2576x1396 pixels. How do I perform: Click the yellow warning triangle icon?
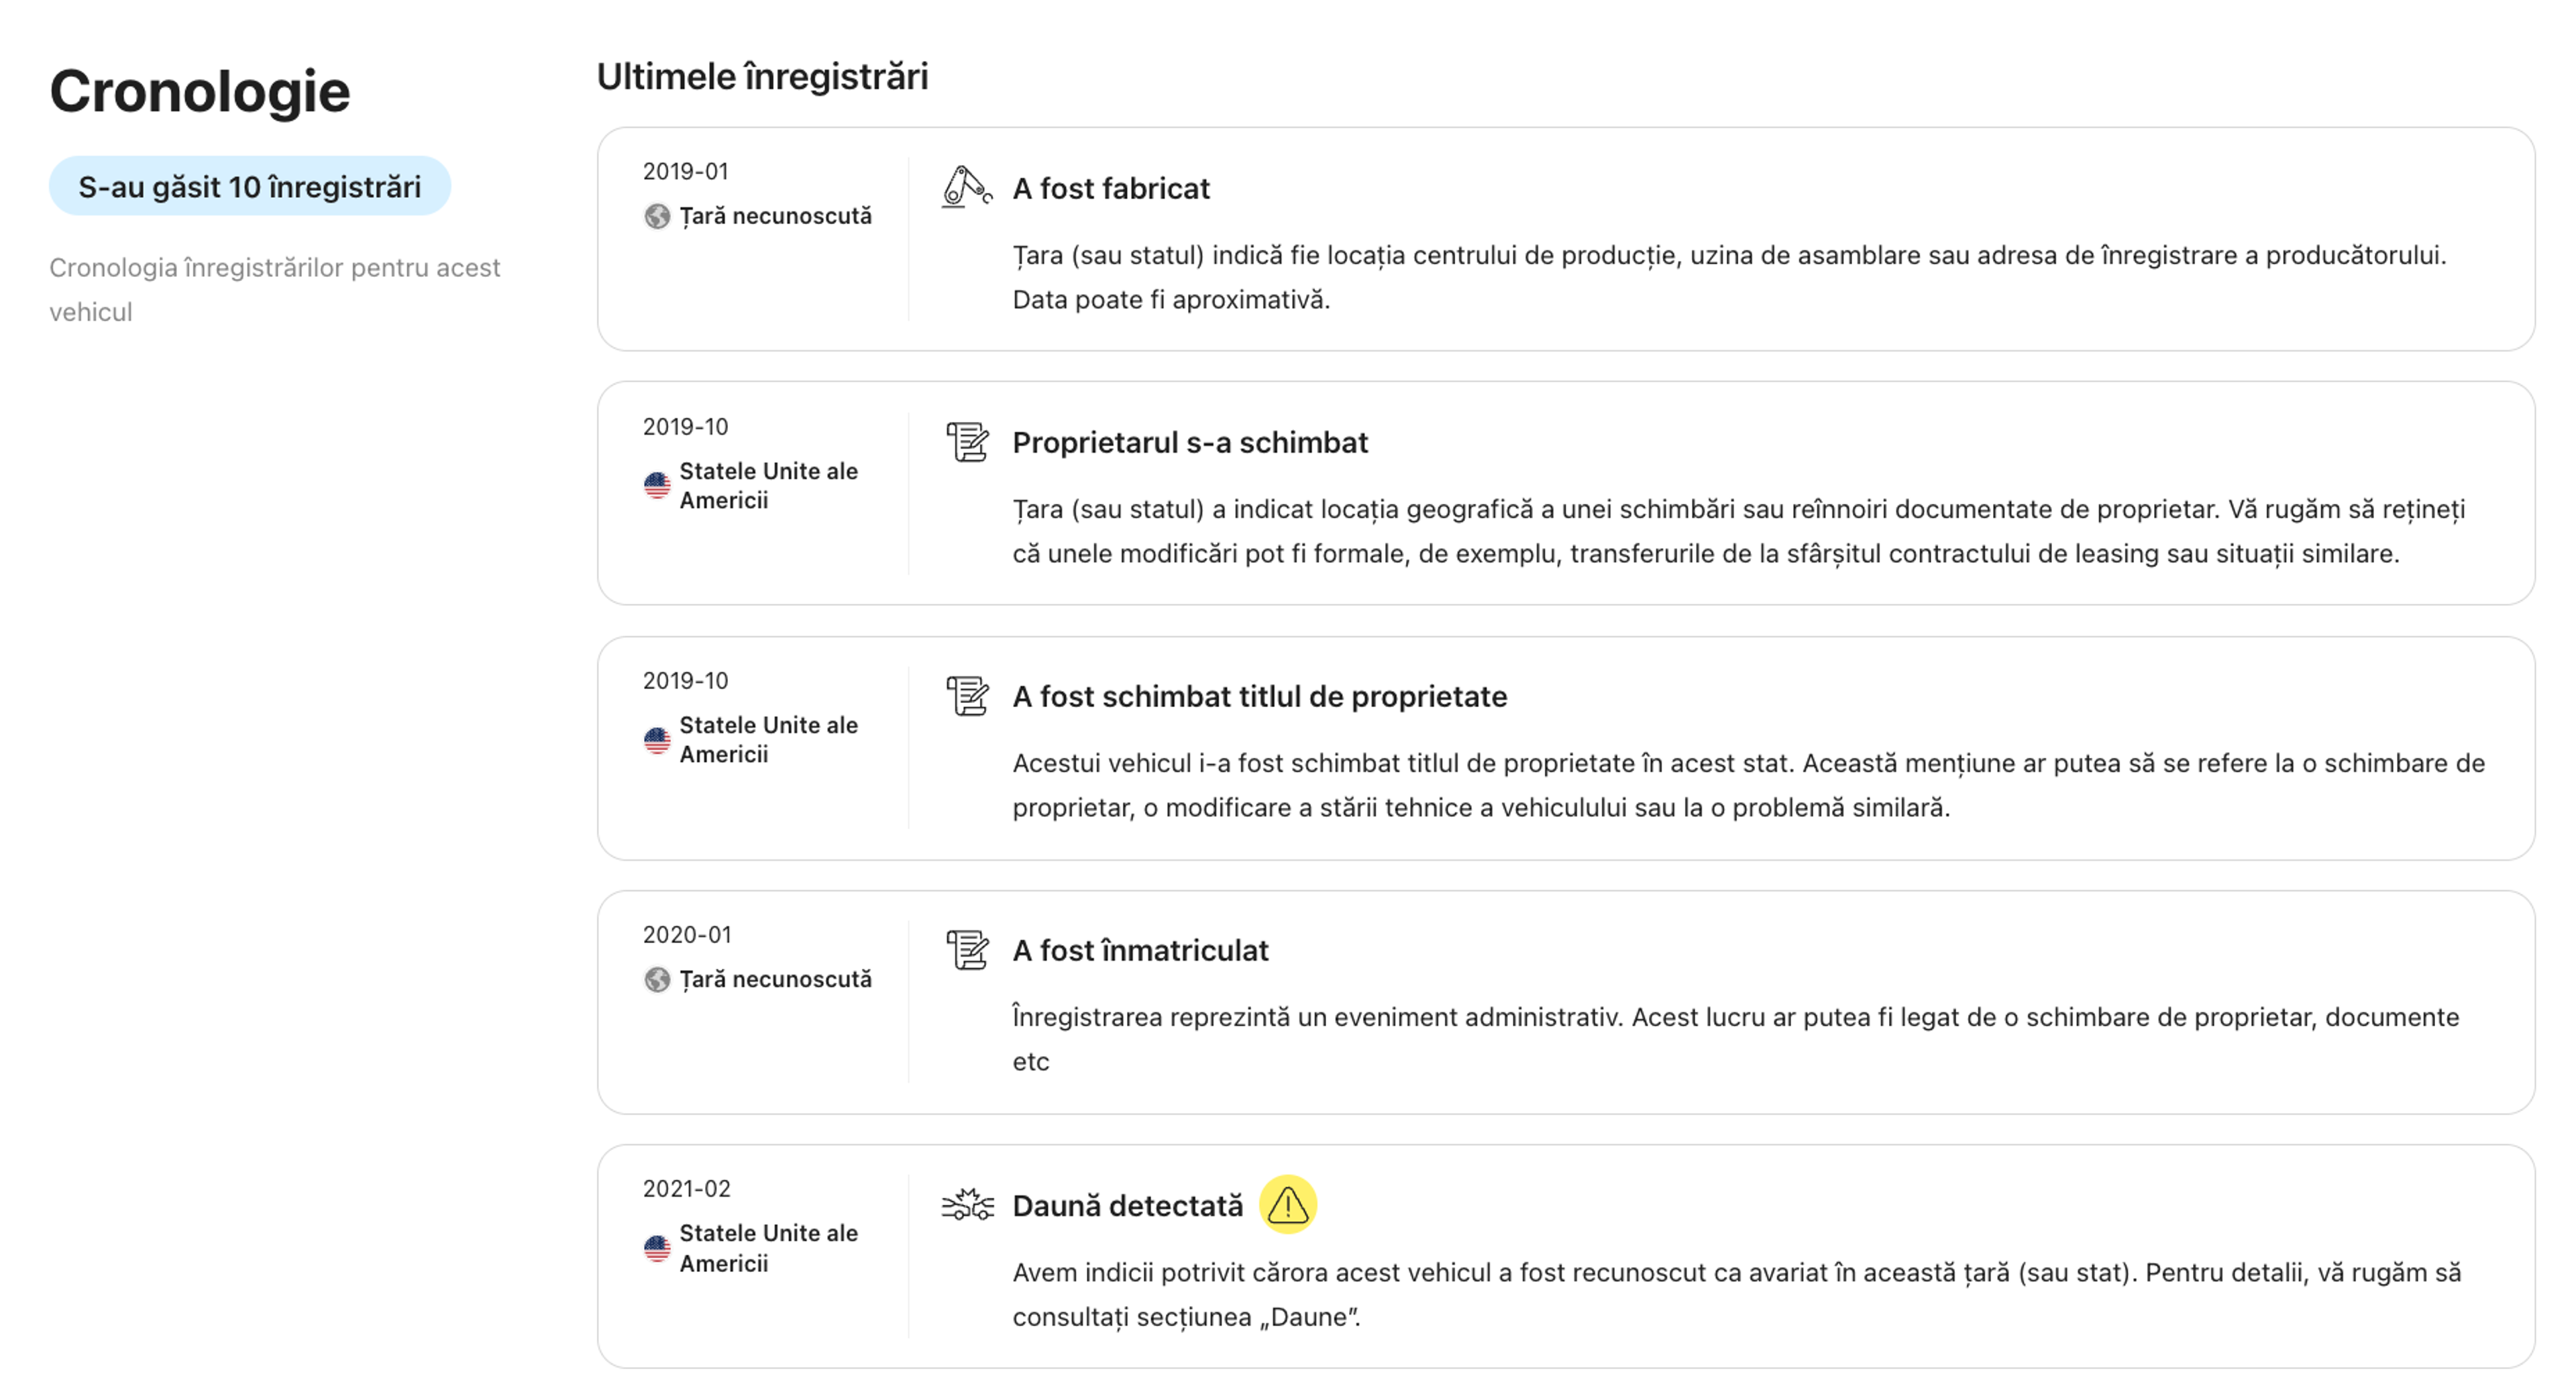tap(1287, 1204)
